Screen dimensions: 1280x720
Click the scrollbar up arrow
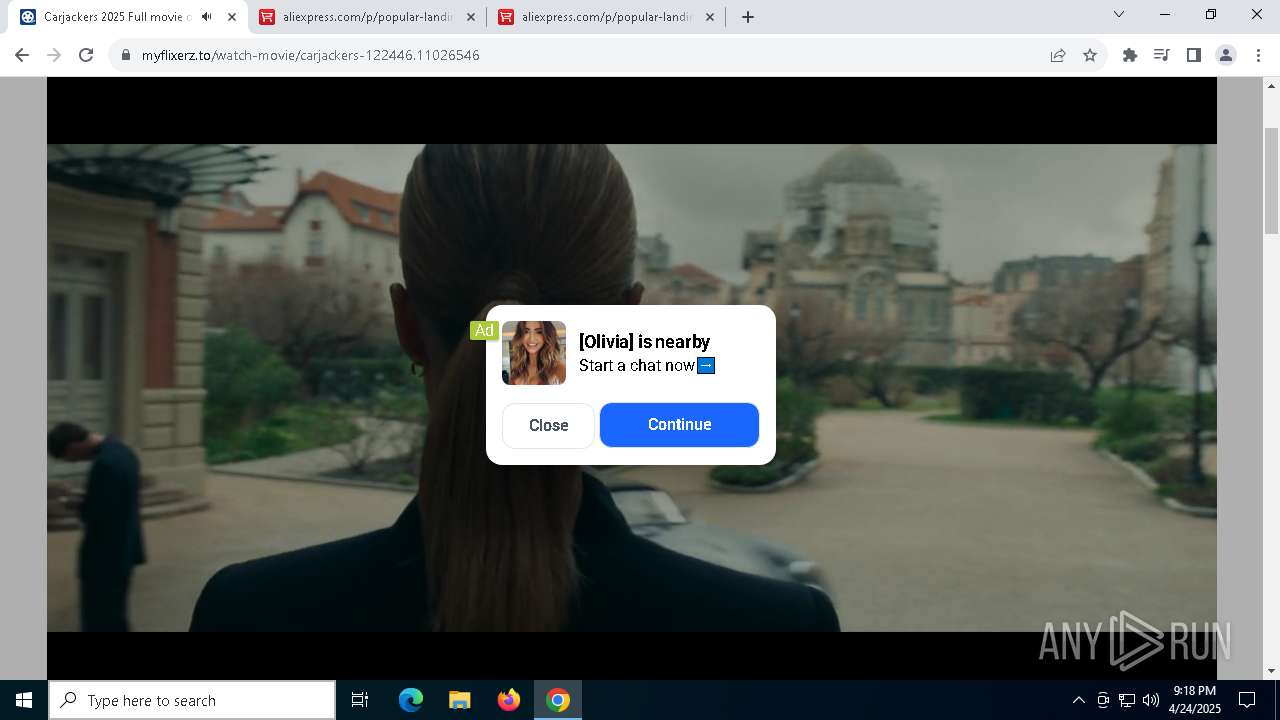pos(1272,87)
